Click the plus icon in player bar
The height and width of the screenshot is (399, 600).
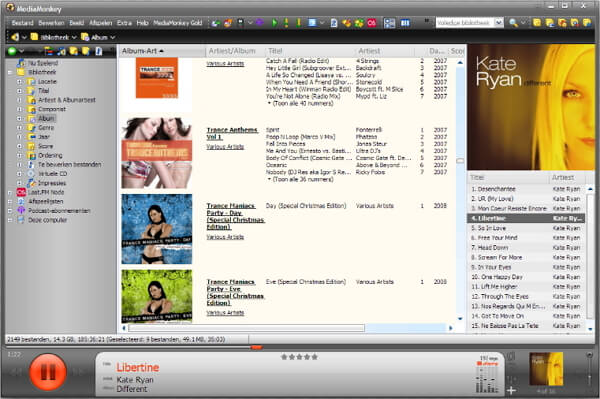(511, 391)
